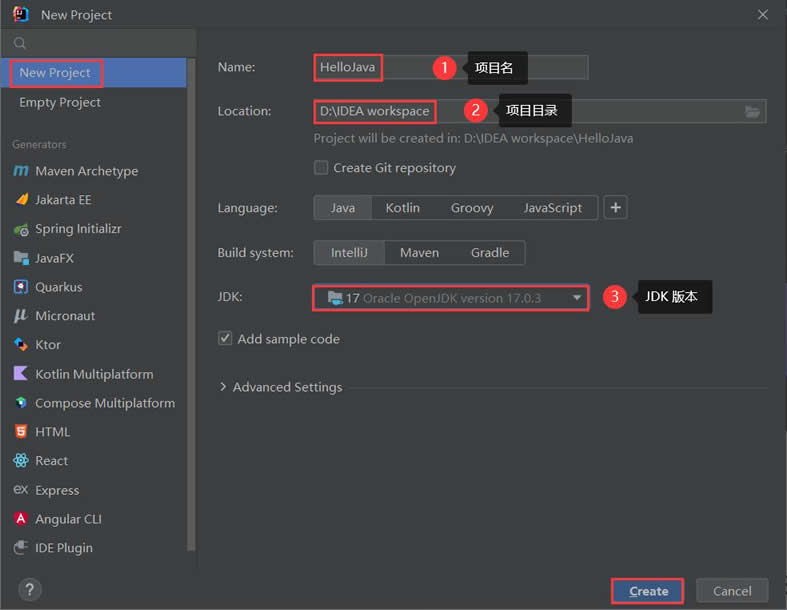Click the sidebar search field
Screen dimensions: 787x610
coord(98,43)
